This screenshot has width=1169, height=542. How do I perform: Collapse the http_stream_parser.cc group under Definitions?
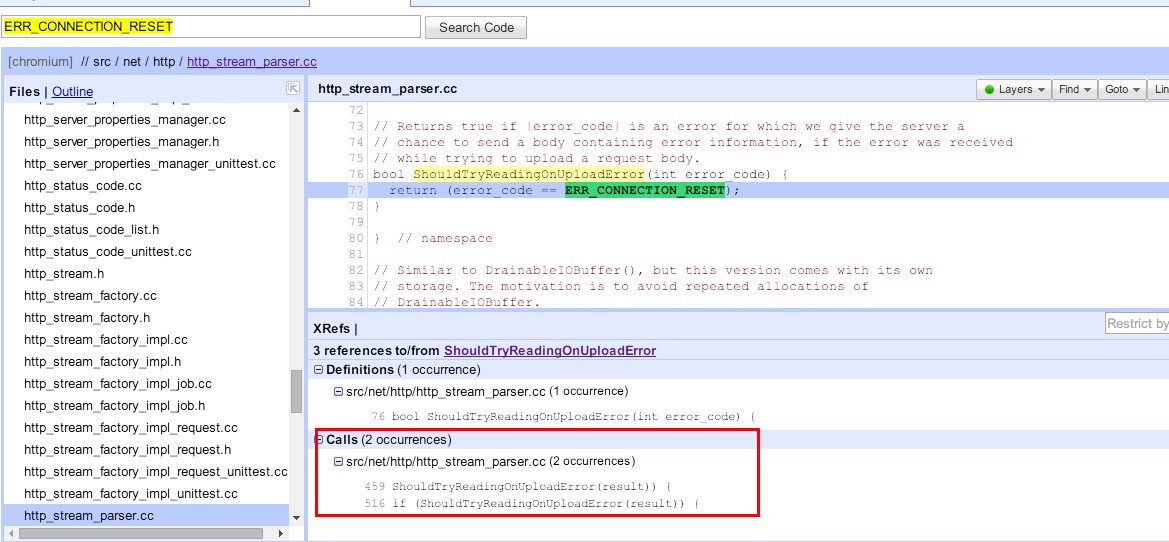click(x=339, y=391)
